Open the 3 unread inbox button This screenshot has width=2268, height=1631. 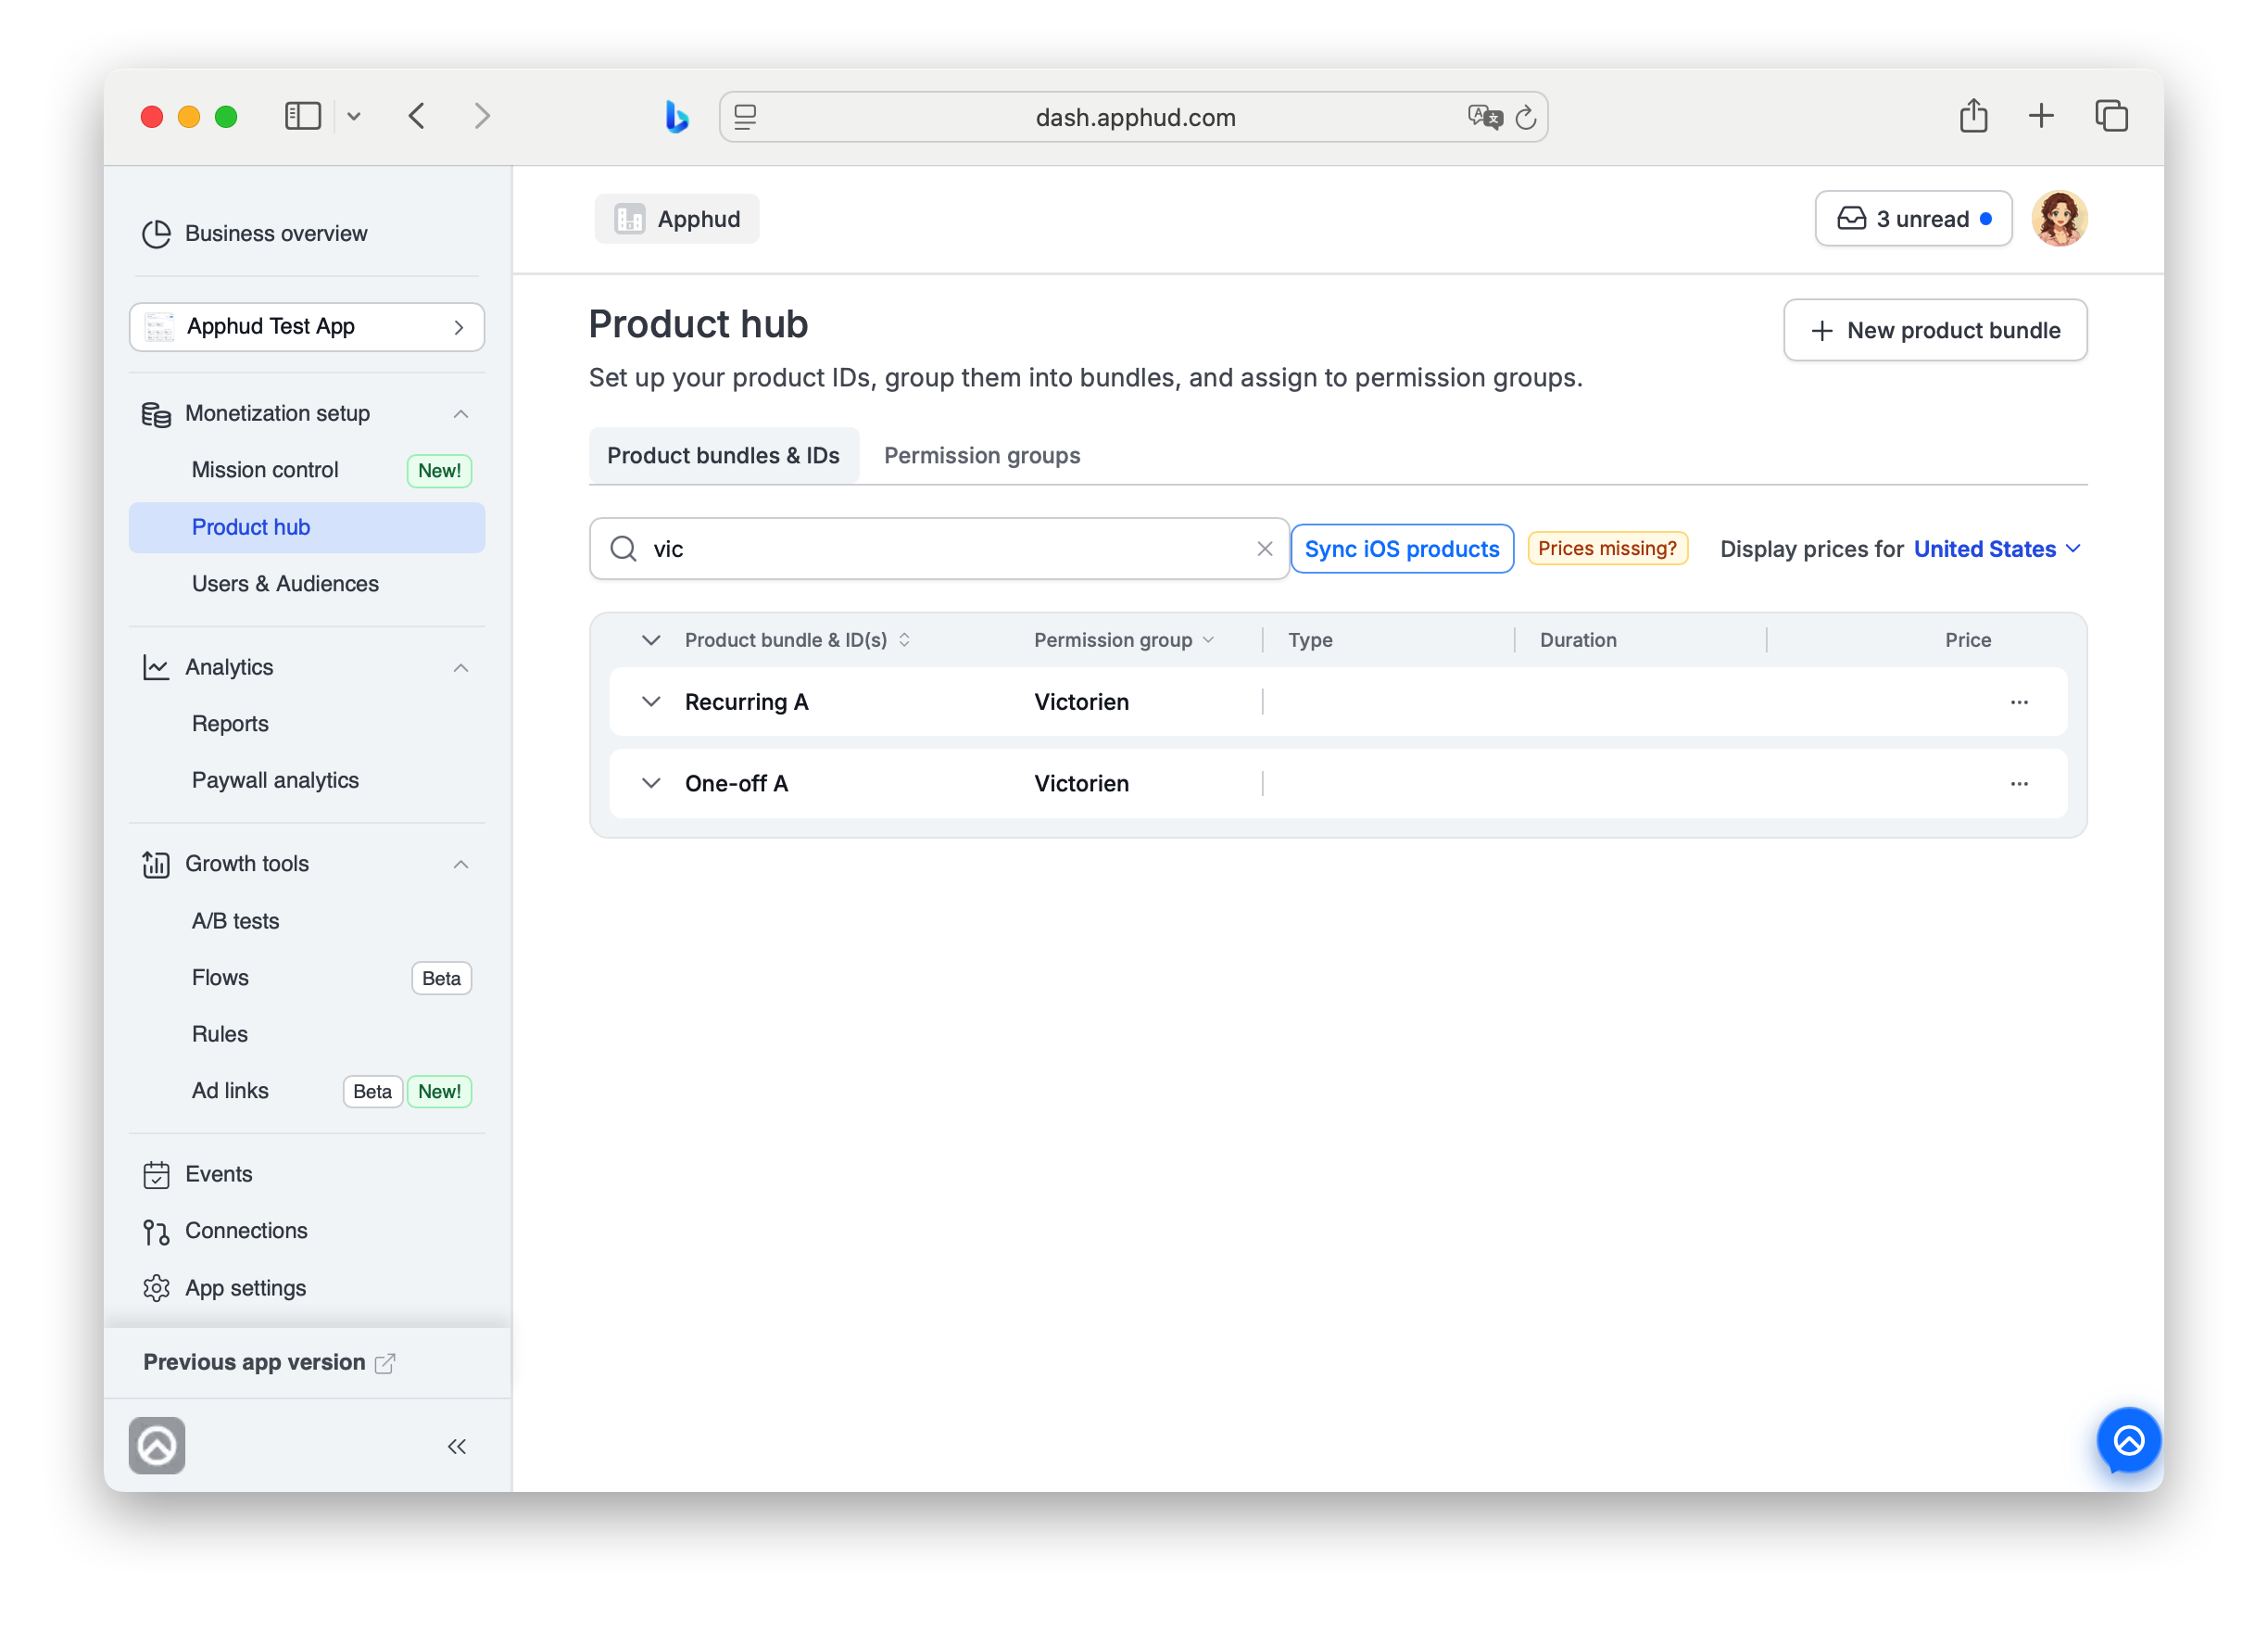[x=1913, y=219]
